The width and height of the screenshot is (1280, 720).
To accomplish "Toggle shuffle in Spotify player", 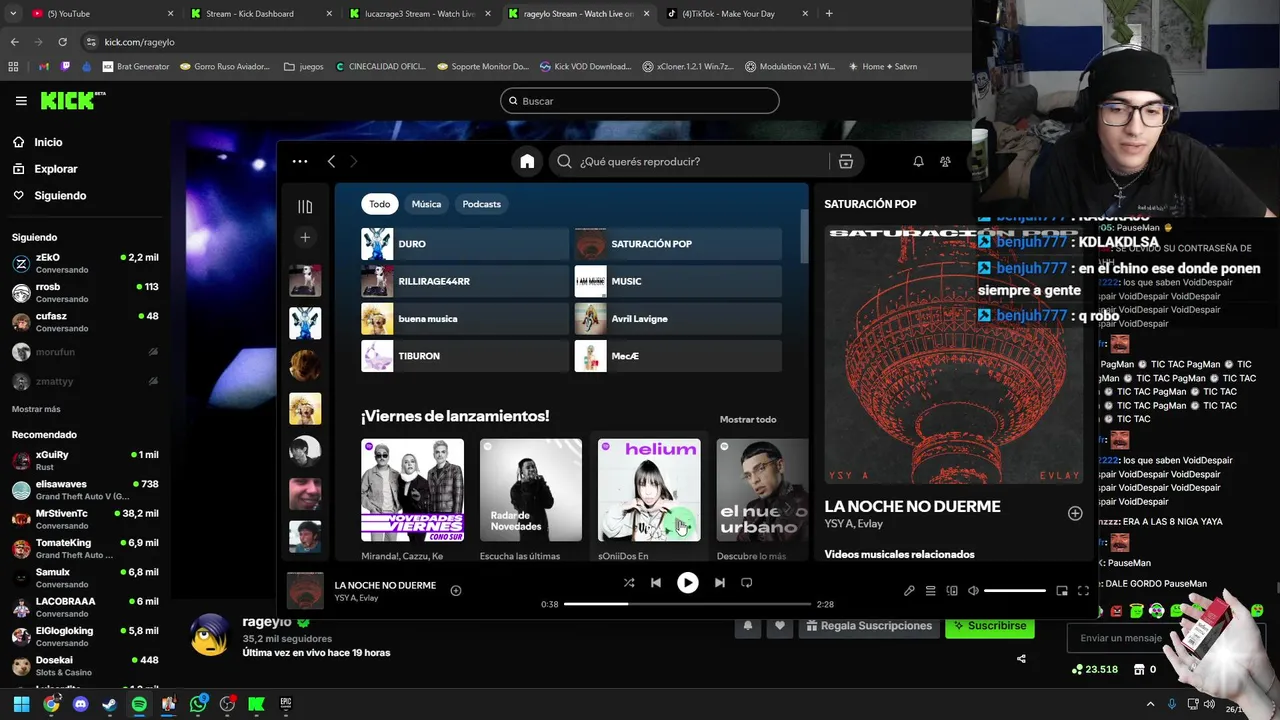I will click(x=629, y=582).
